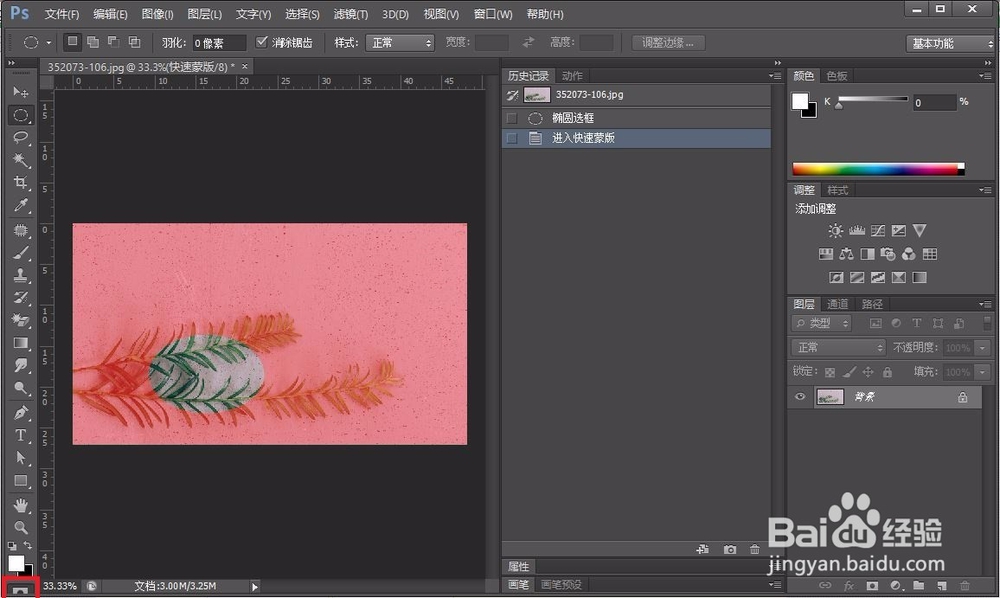This screenshot has width=1000, height=598.
Task: Lock transparent pixels in Layers panel
Action: [x=829, y=372]
